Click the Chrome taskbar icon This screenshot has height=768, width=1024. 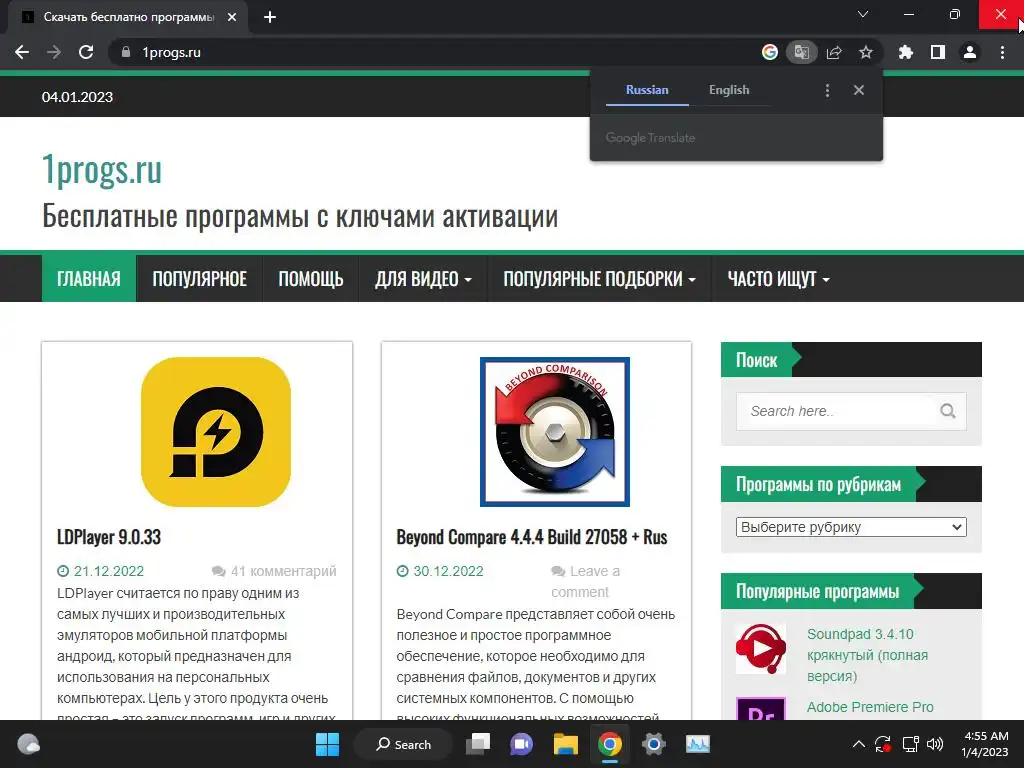pos(609,744)
